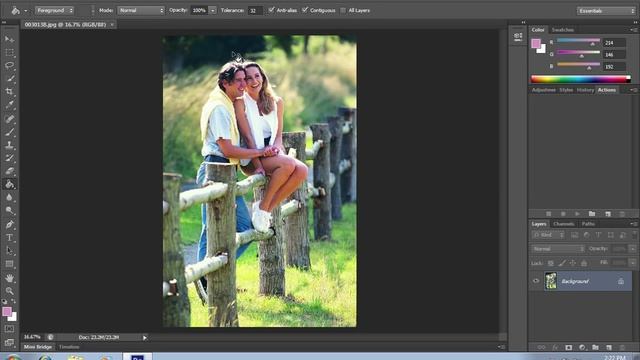
Task: Select the Healing Brush tool
Action: pos(9,119)
